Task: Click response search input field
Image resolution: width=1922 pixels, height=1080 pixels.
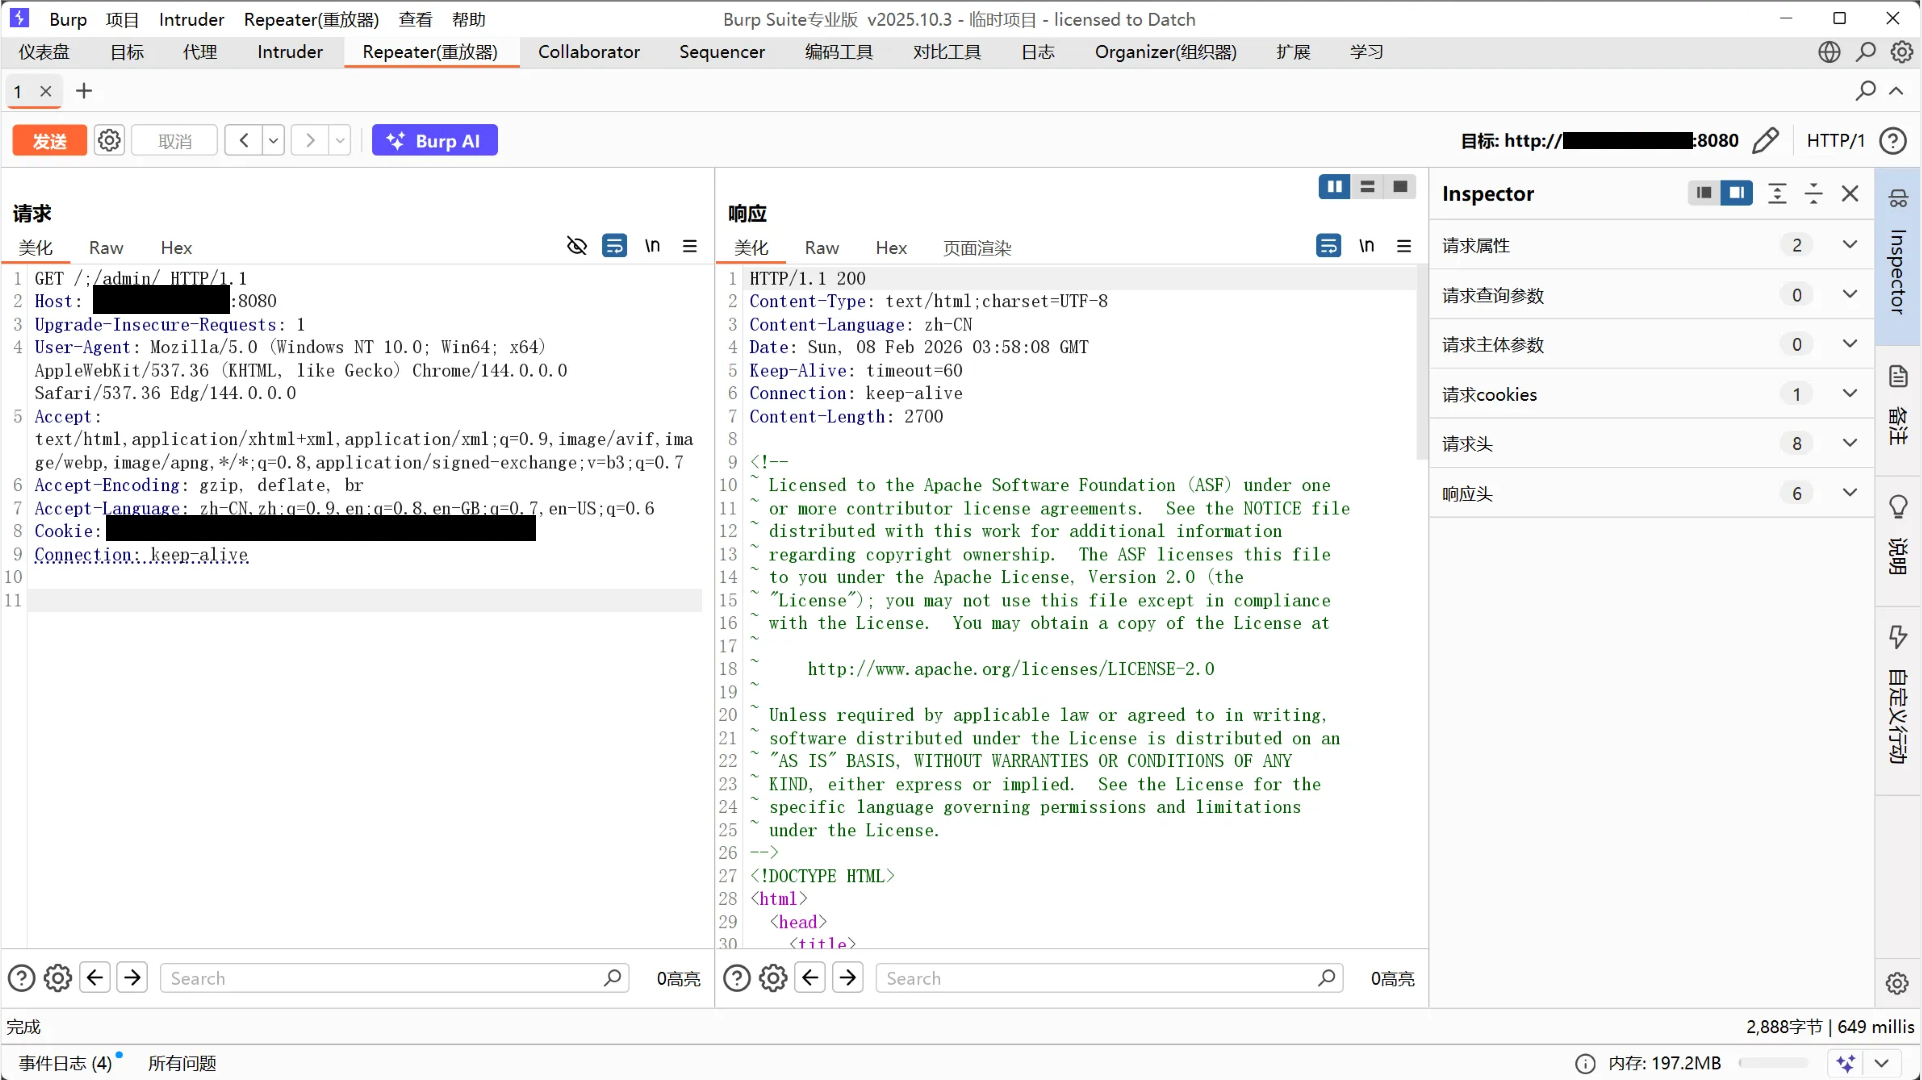Action: pyautogui.click(x=1109, y=978)
